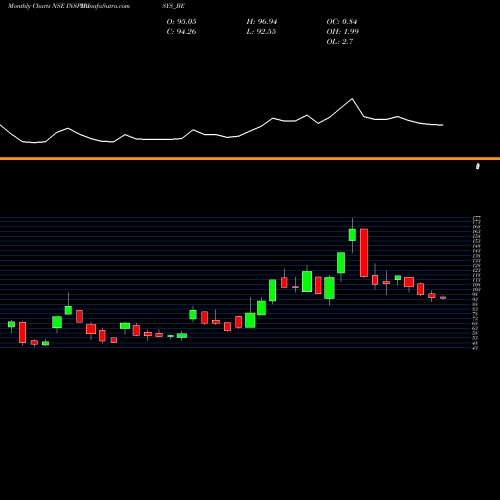Screen dimensions: 500x500
Task: Select the tallest red candlestick after the peak
Action: (364, 253)
